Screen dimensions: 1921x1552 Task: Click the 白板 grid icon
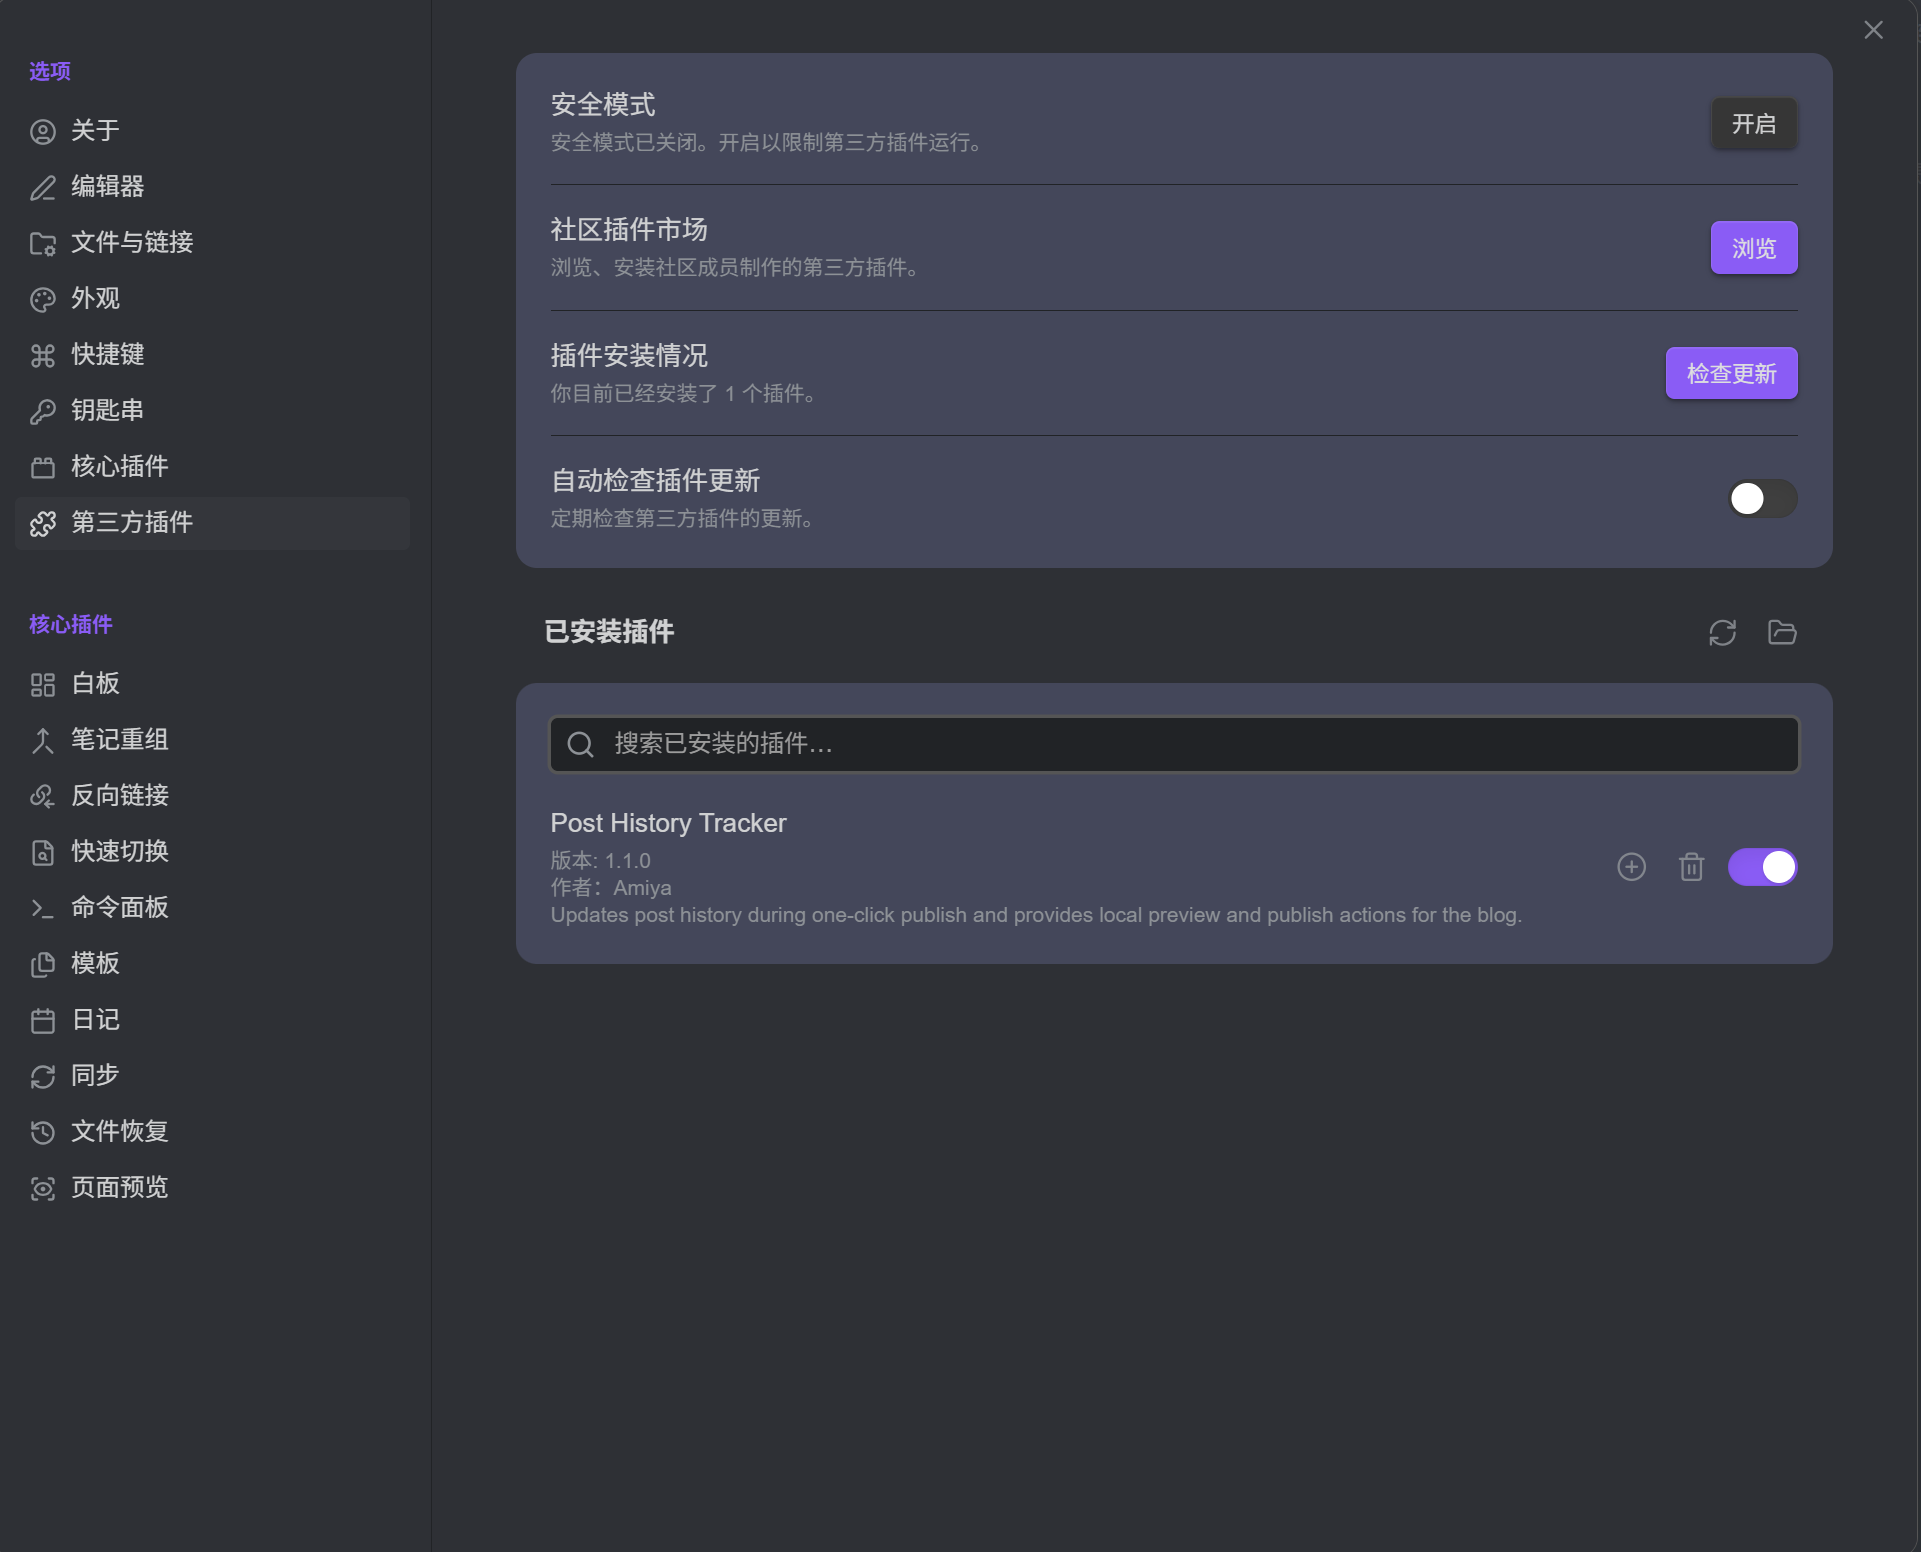tap(43, 685)
